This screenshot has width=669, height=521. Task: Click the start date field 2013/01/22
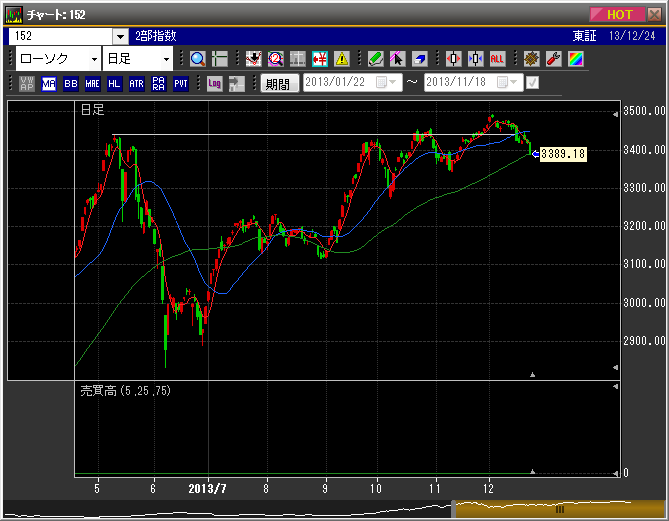pyautogui.click(x=338, y=83)
